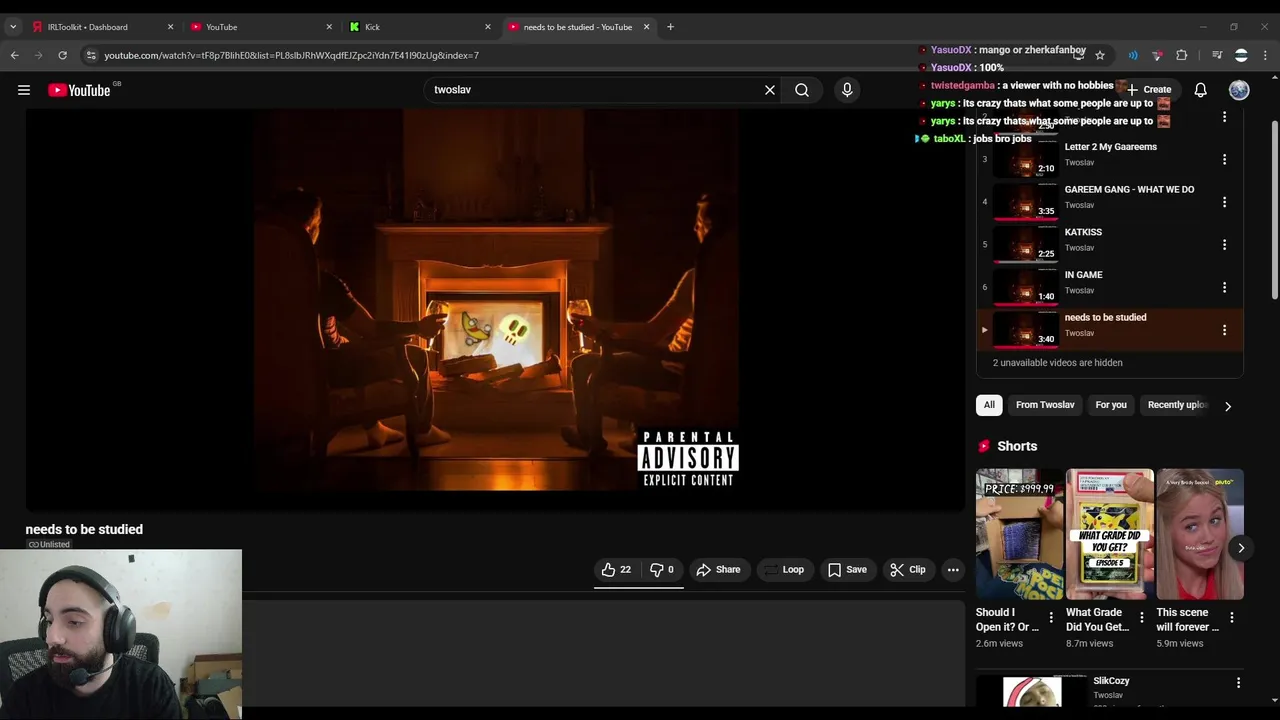Show more filter chips with arrow
The image size is (1280, 720).
1228,406
